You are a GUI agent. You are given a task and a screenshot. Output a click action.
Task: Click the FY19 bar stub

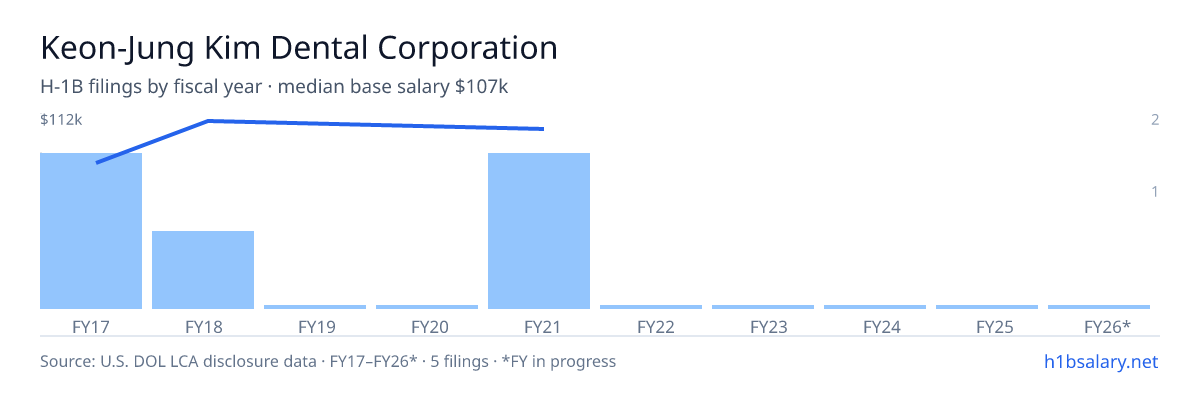(315, 307)
